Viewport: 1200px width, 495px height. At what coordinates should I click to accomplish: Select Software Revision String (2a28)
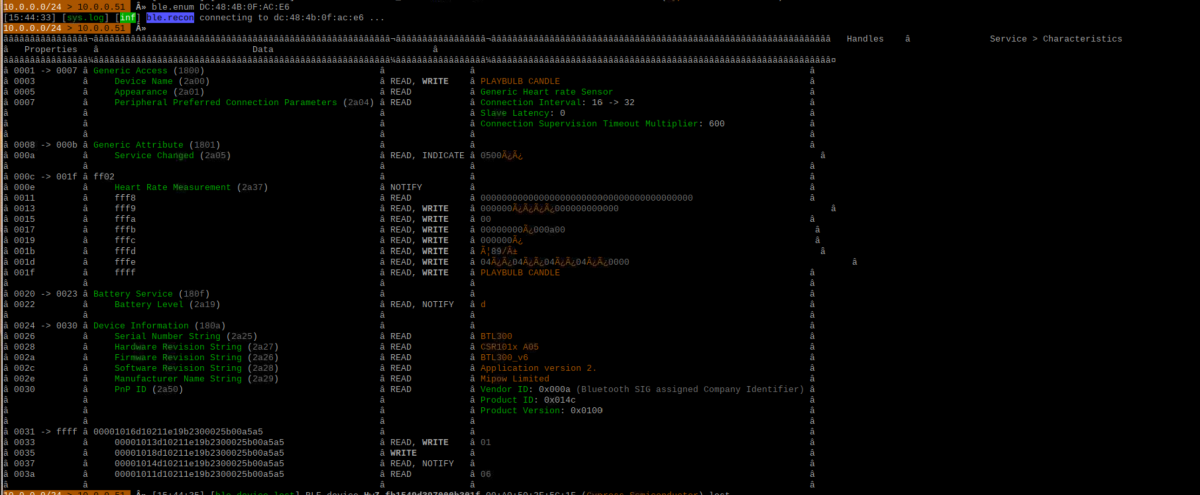tap(197, 368)
